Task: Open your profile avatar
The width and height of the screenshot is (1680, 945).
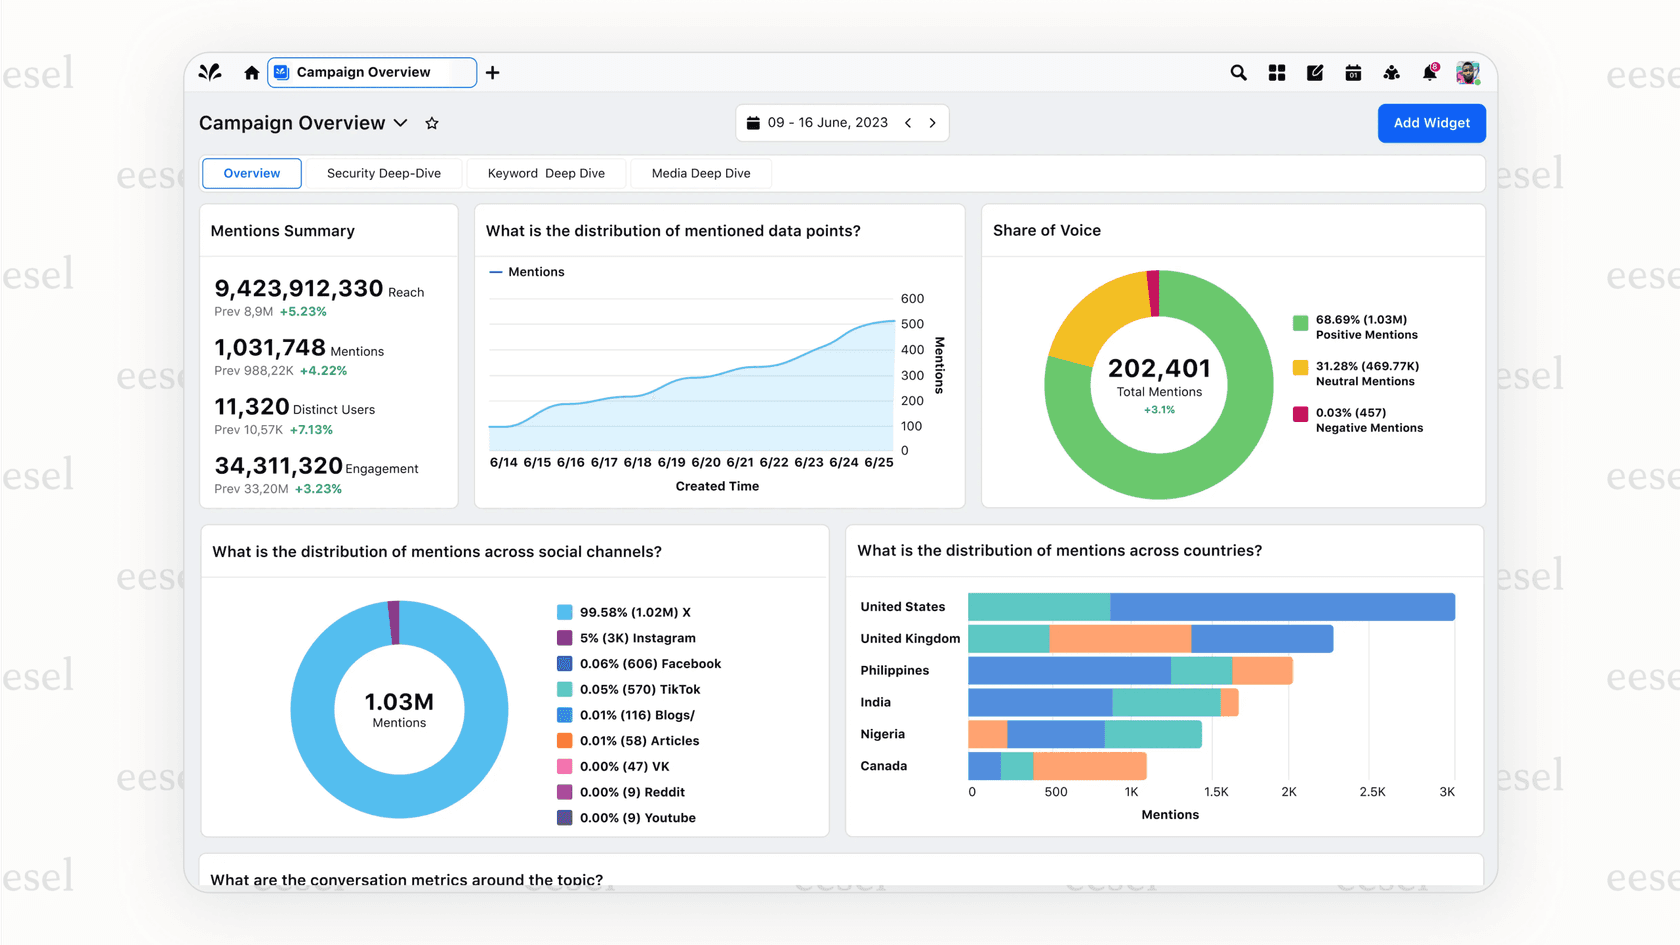Action: (x=1467, y=72)
